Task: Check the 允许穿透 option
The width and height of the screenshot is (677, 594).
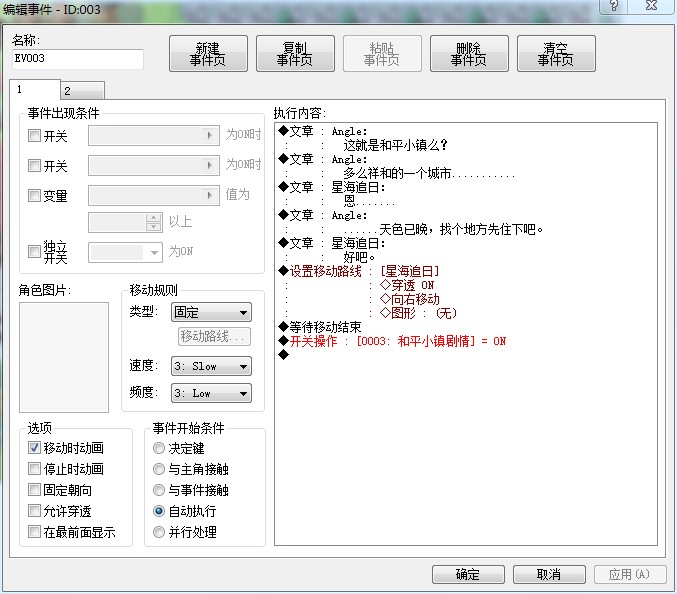Action: pyautogui.click(x=34, y=511)
